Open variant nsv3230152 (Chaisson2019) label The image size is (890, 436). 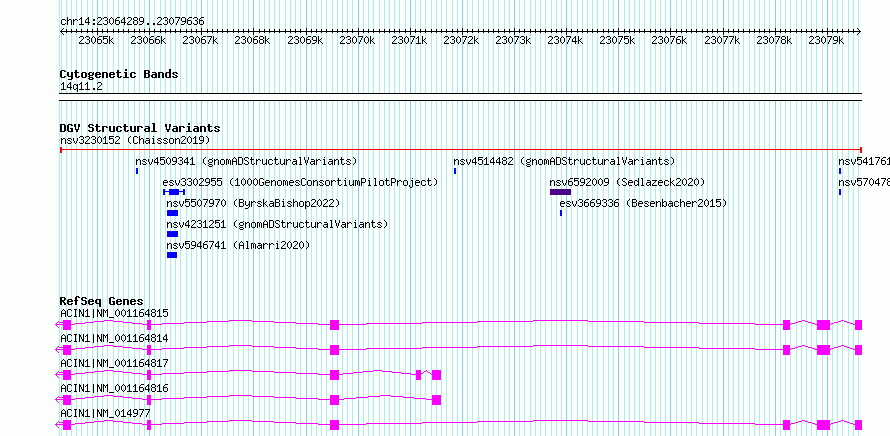[135, 140]
